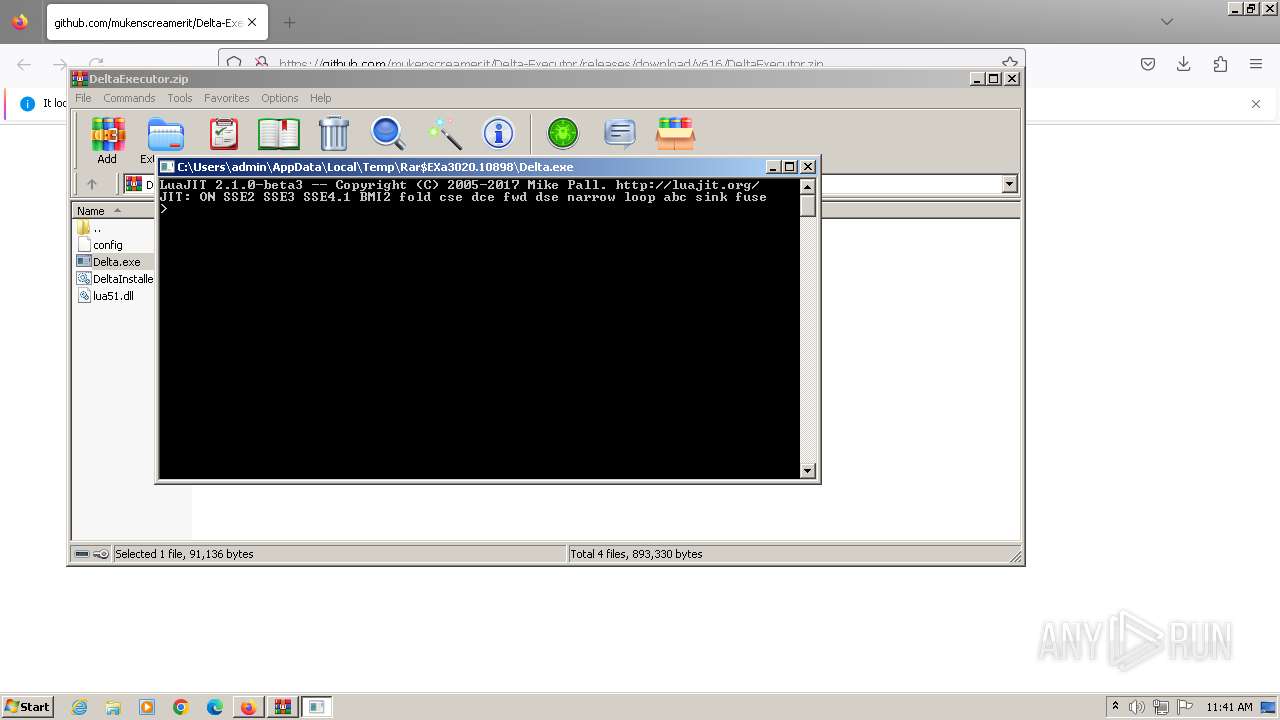
Task: Open File Explorer from taskbar
Action: [113, 707]
